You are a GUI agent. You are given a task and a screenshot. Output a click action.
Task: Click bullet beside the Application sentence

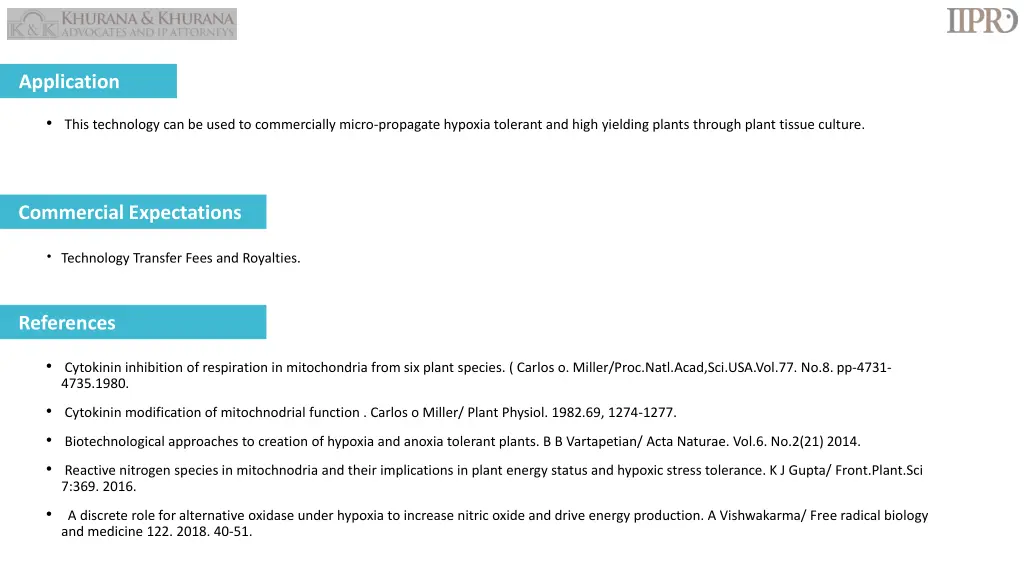[x=49, y=123]
